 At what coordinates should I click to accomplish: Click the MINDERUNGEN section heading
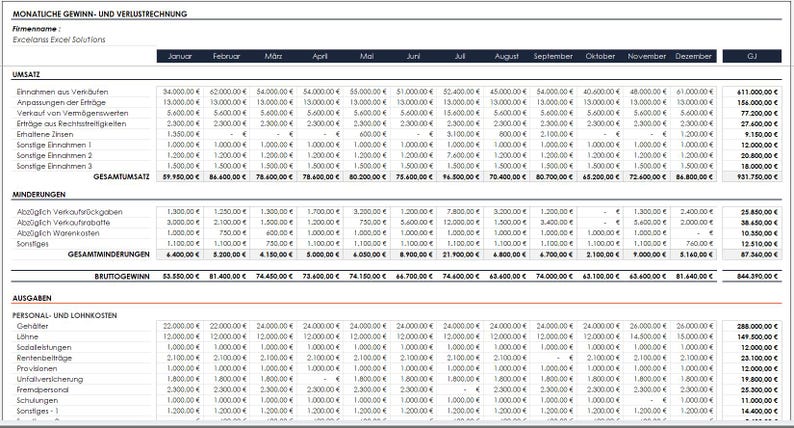[39, 194]
